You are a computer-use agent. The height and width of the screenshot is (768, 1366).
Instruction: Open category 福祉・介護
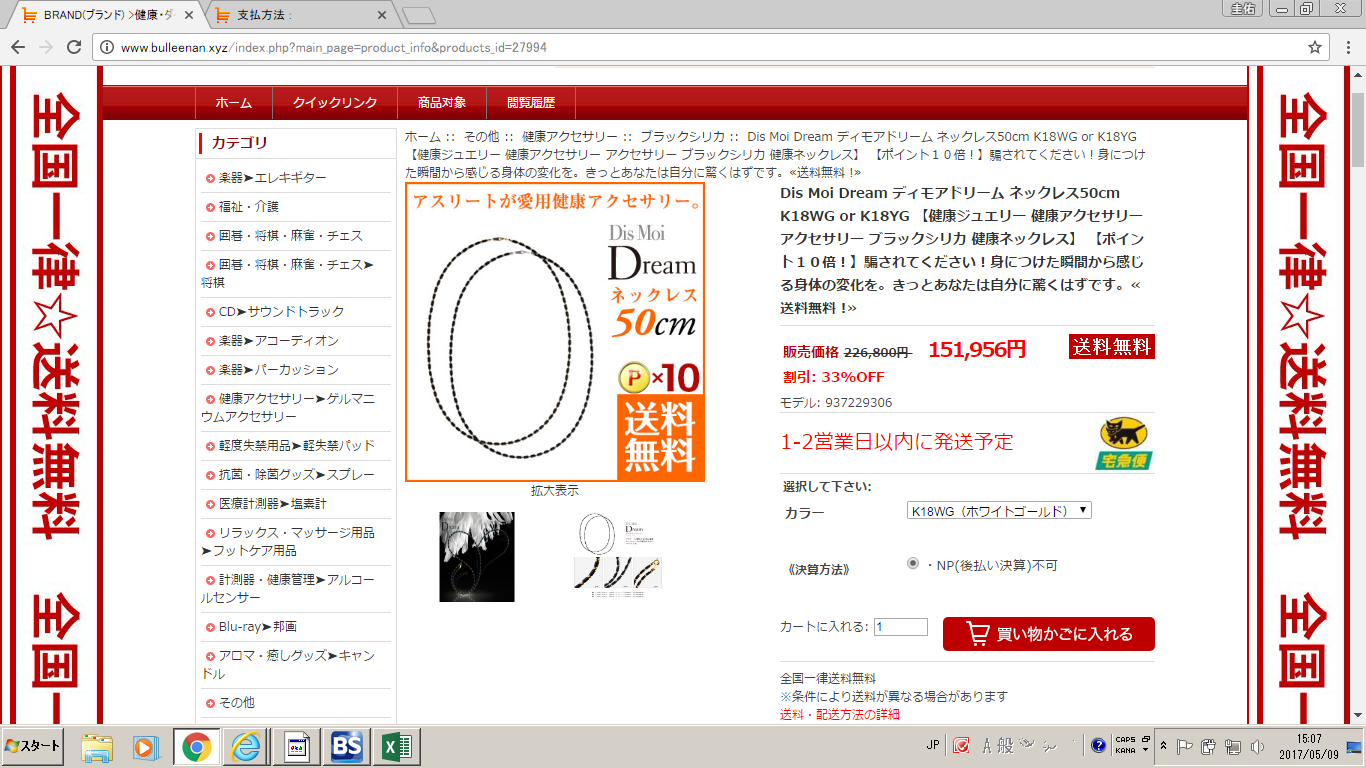(x=248, y=207)
